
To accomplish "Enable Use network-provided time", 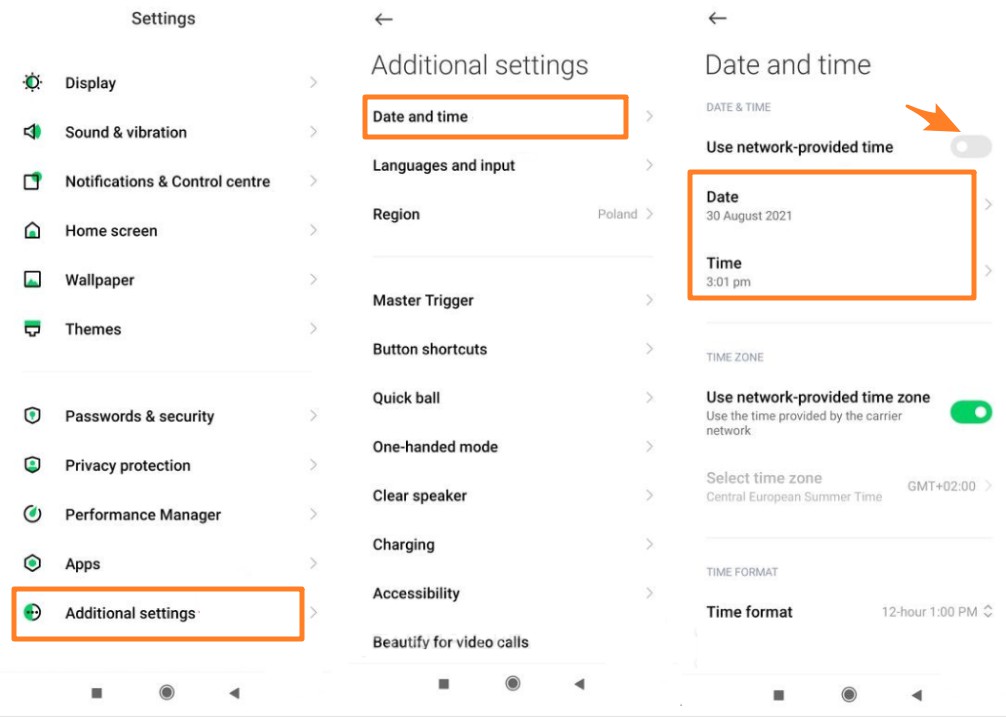I will pos(969,147).
